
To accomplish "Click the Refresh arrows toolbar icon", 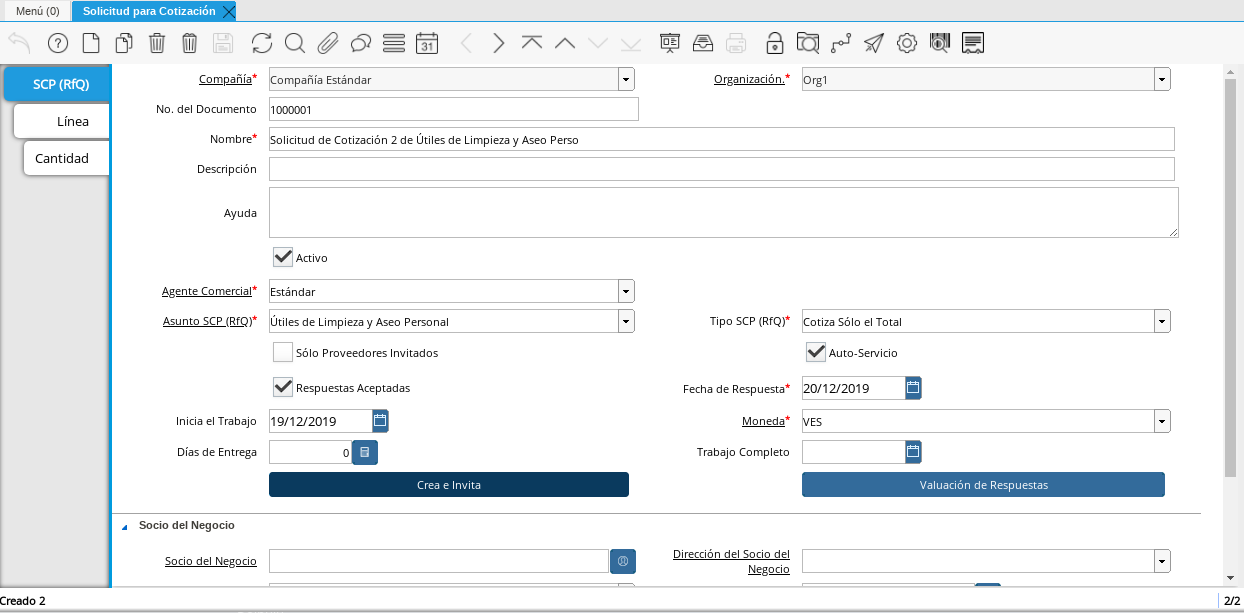I will point(262,43).
